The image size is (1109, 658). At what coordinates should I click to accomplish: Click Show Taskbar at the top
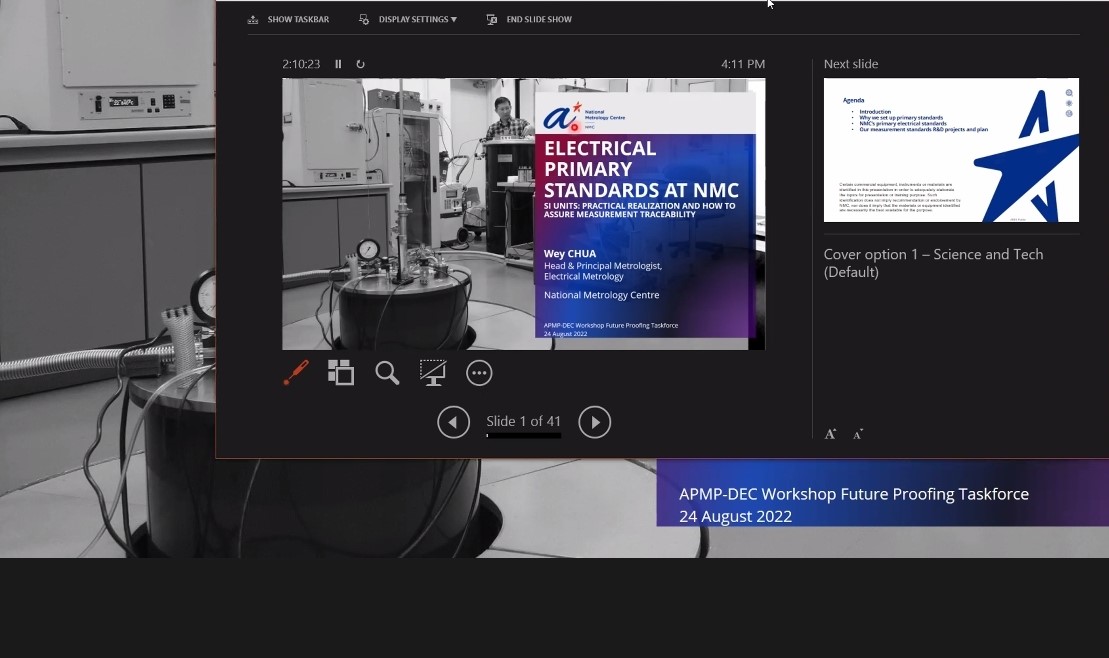pyautogui.click(x=289, y=19)
